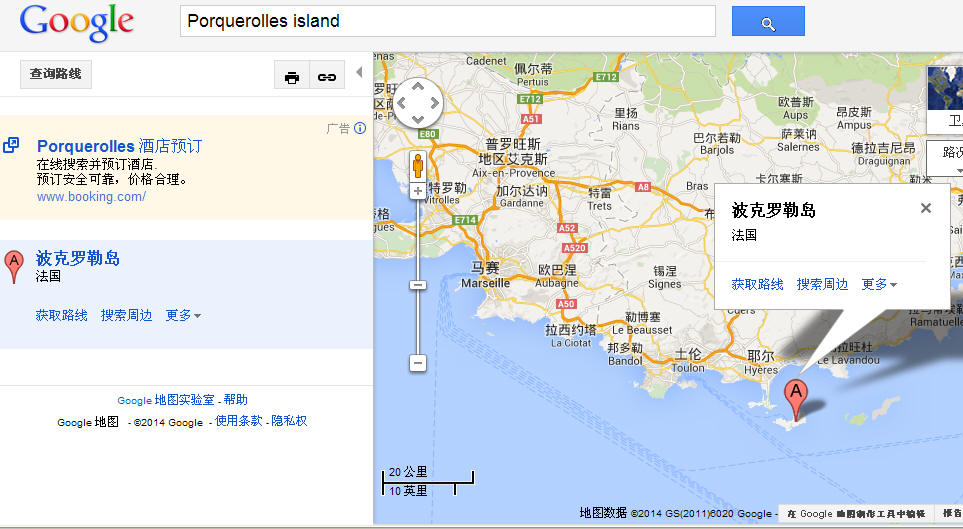This screenshot has width=963, height=529.
Task: Click the Hyères label on map
Action: [x=761, y=370]
